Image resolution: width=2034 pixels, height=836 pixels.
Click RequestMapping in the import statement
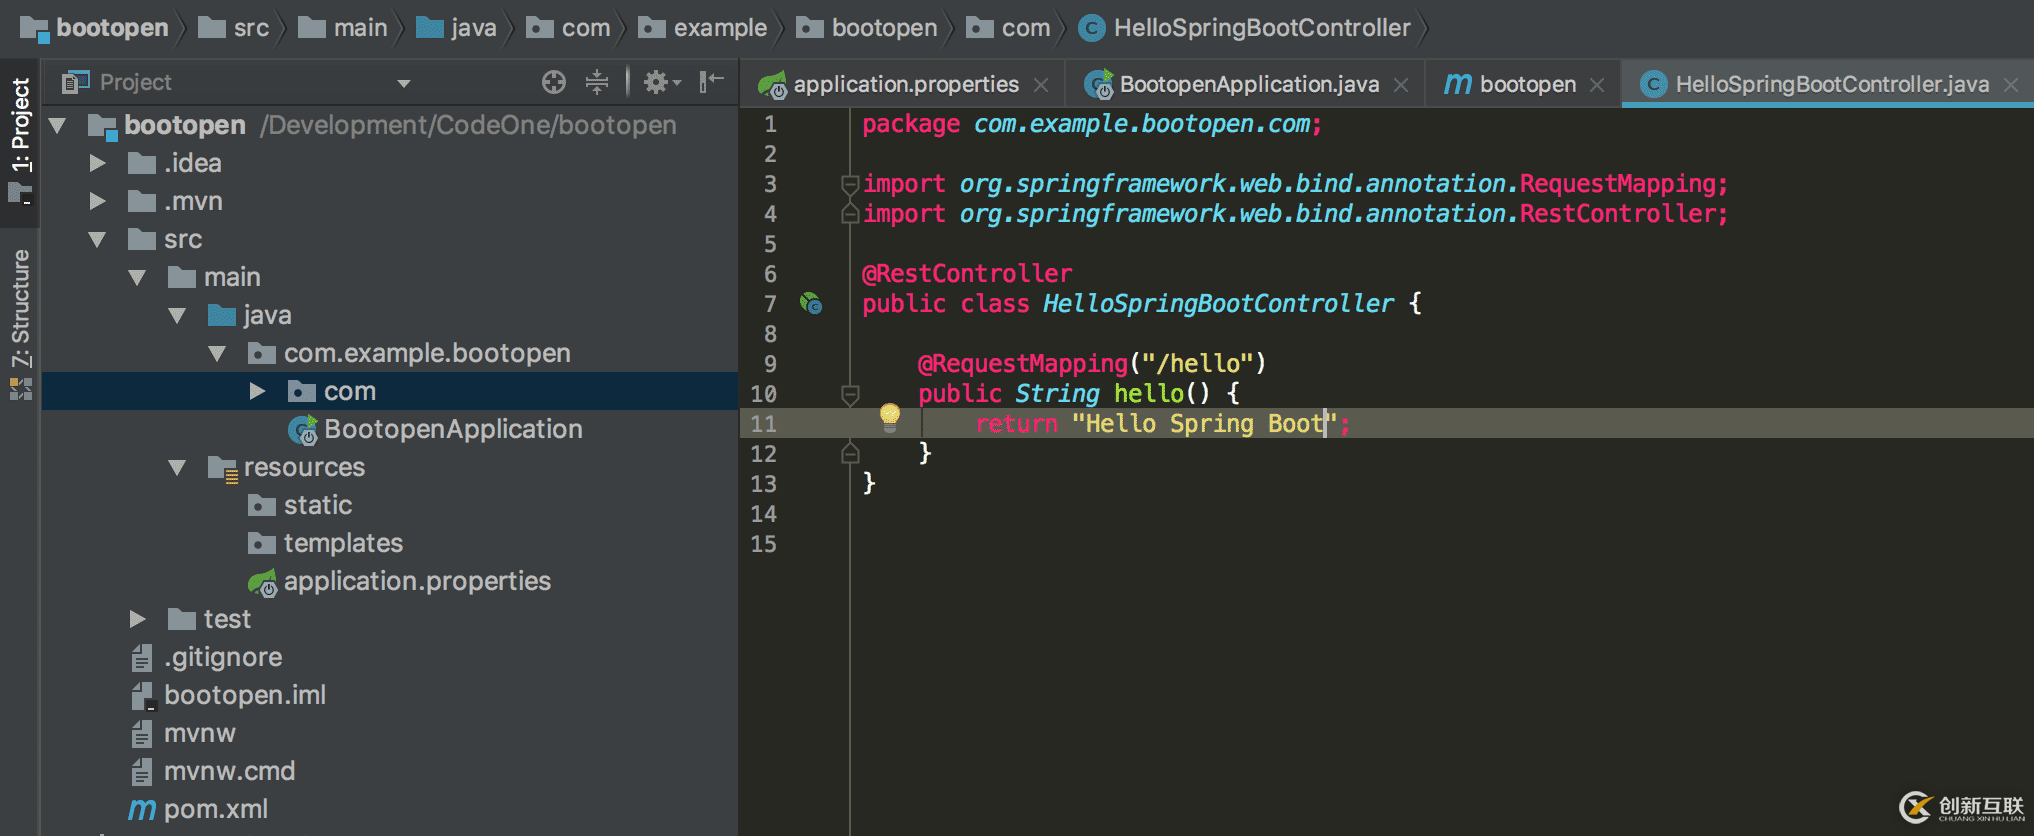1618,183
